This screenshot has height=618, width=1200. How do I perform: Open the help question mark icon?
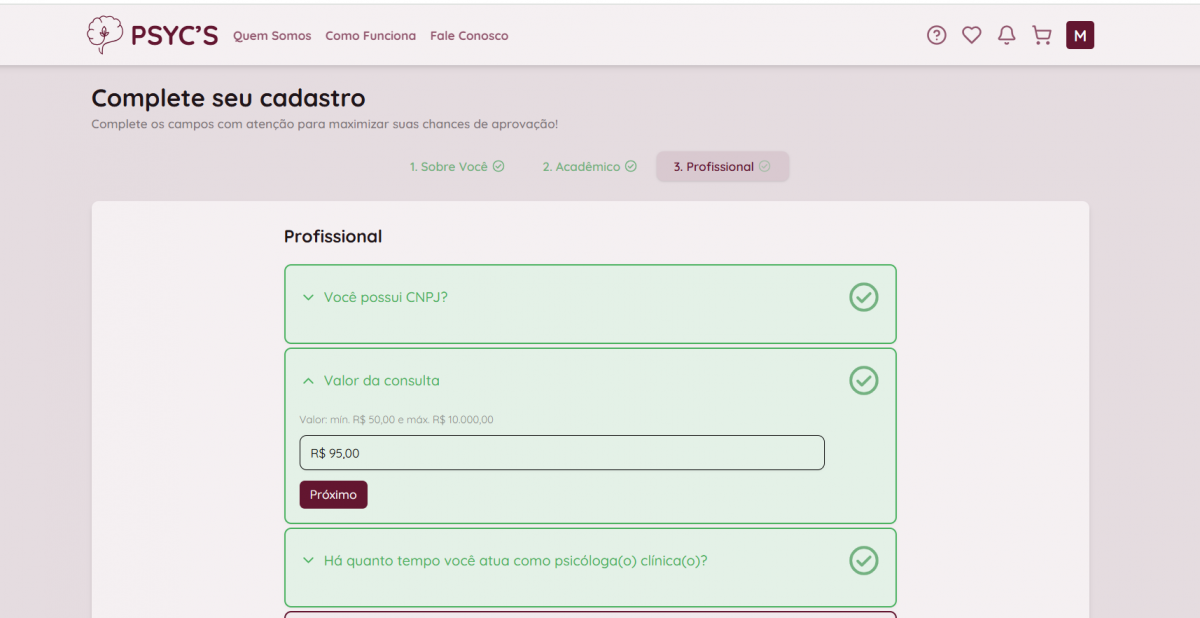(936, 36)
